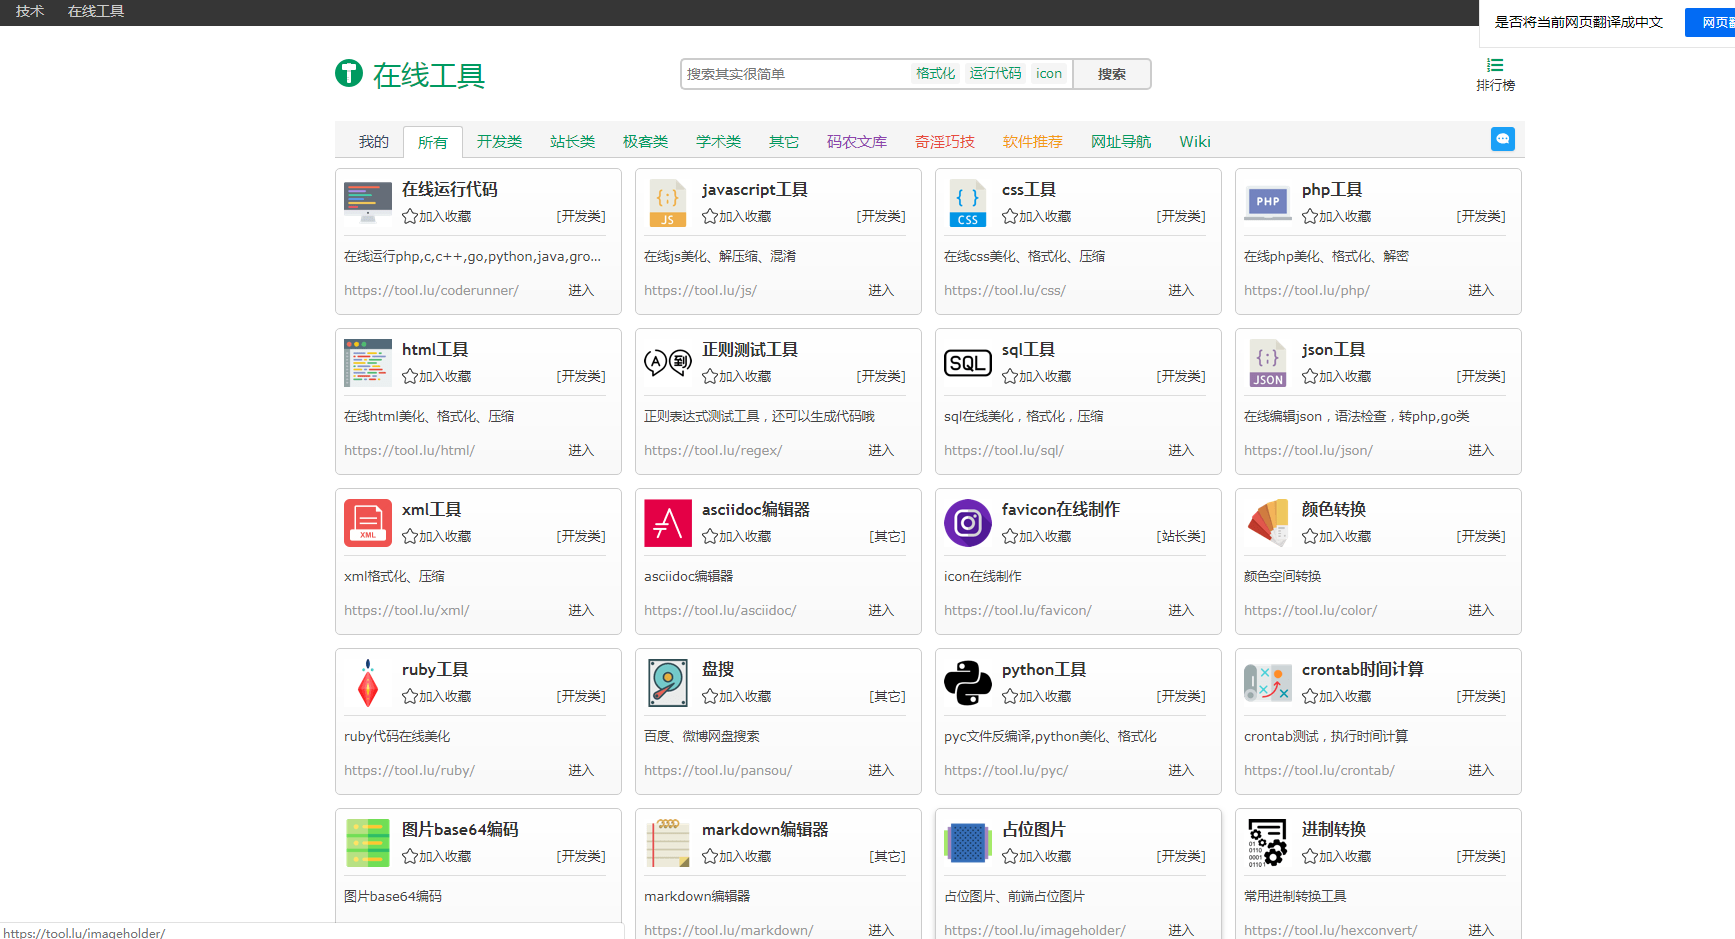This screenshot has width=1735, height=939.
Task: Open the 极客类 tab
Action: 645,142
